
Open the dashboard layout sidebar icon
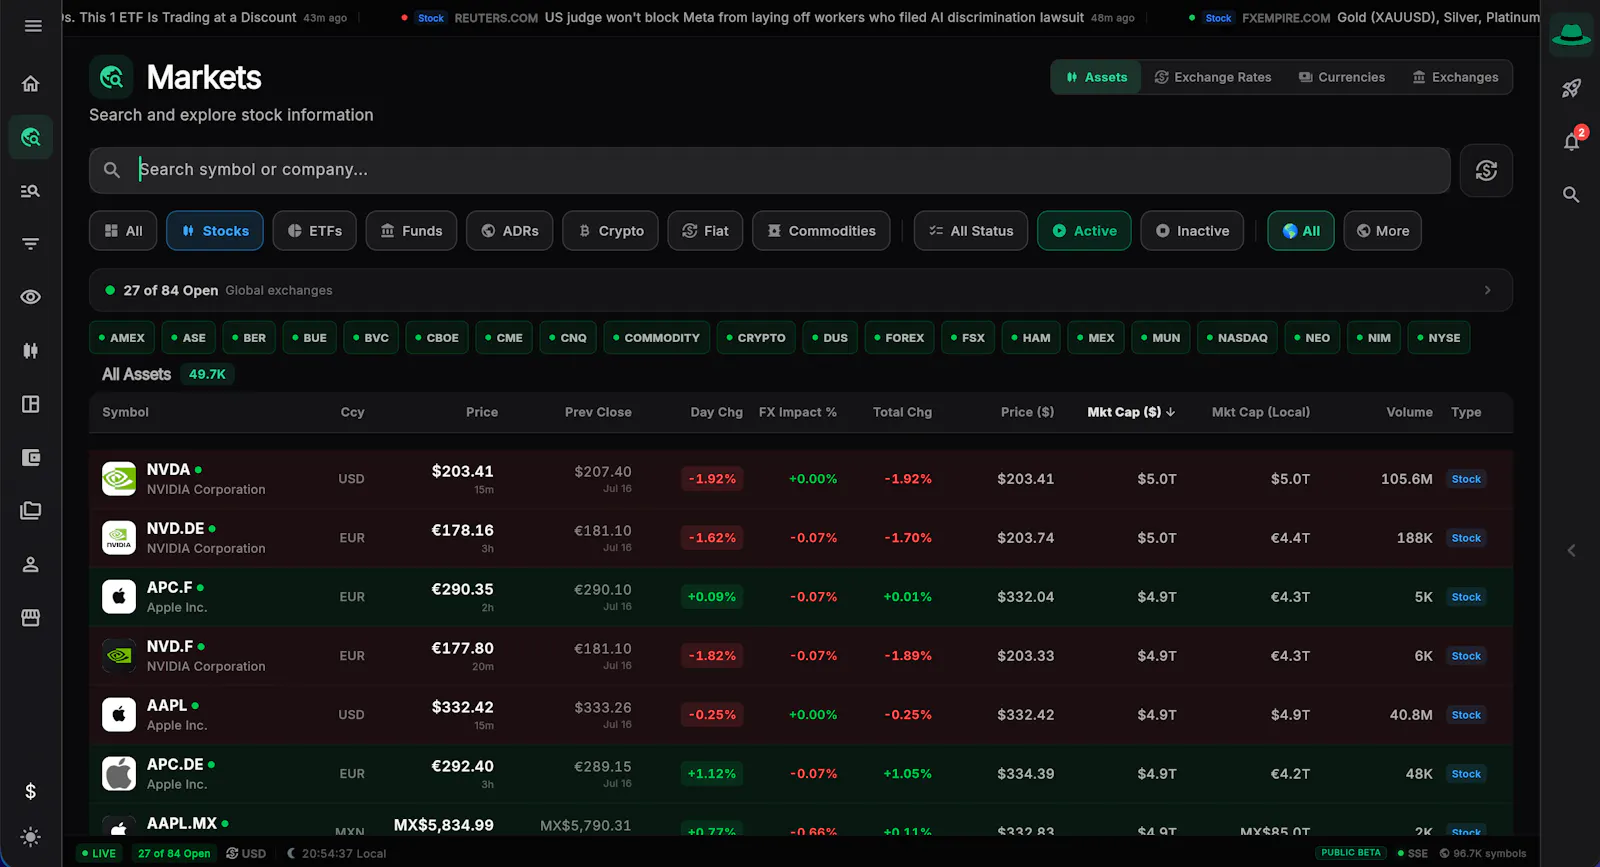[x=31, y=404]
